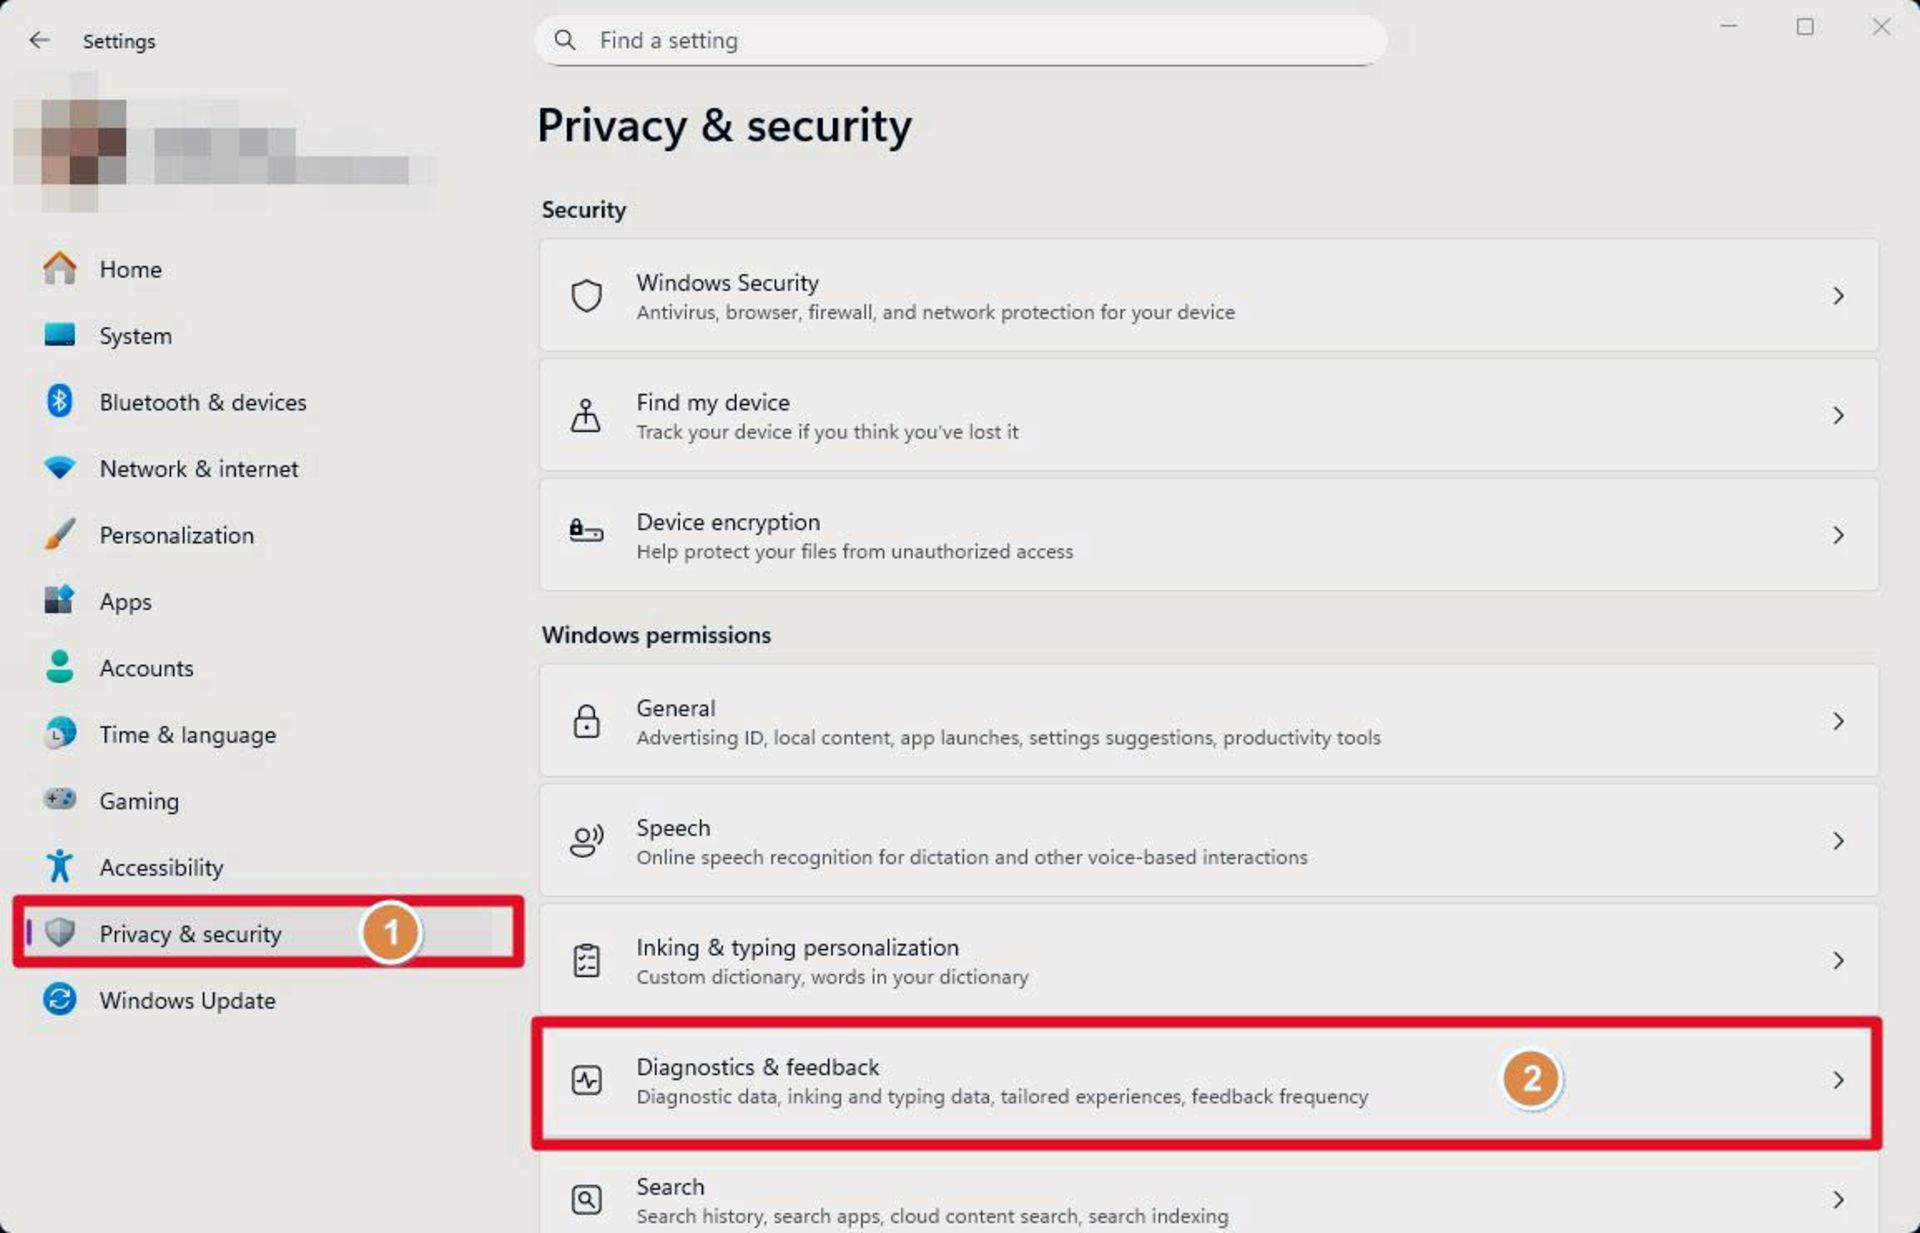Expand Find my device chevron

[1838, 415]
